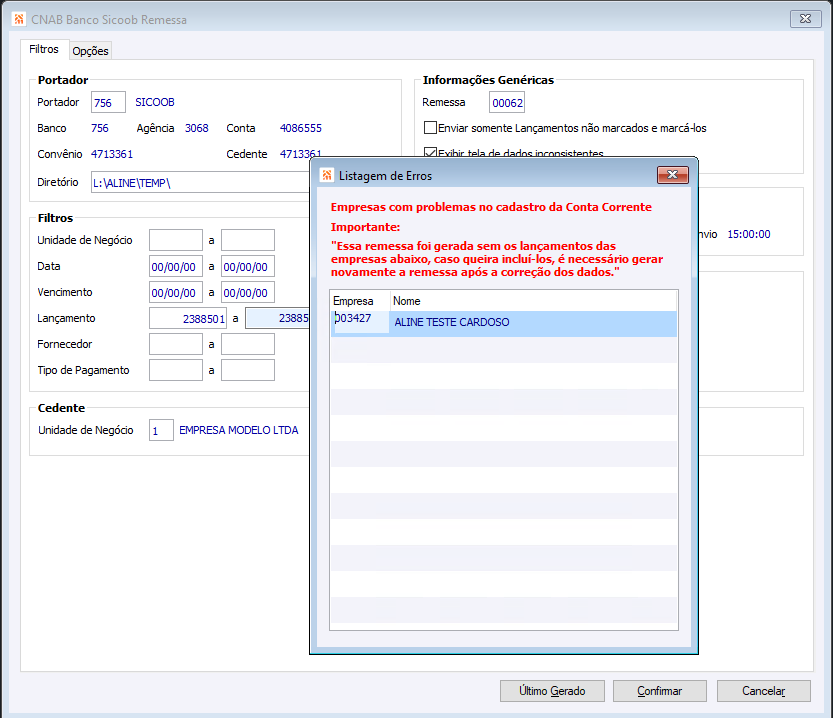The height and width of the screenshot is (718, 833).
Task: Click the EMPRESA MODELO LTDA text
Action: (x=239, y=430)
